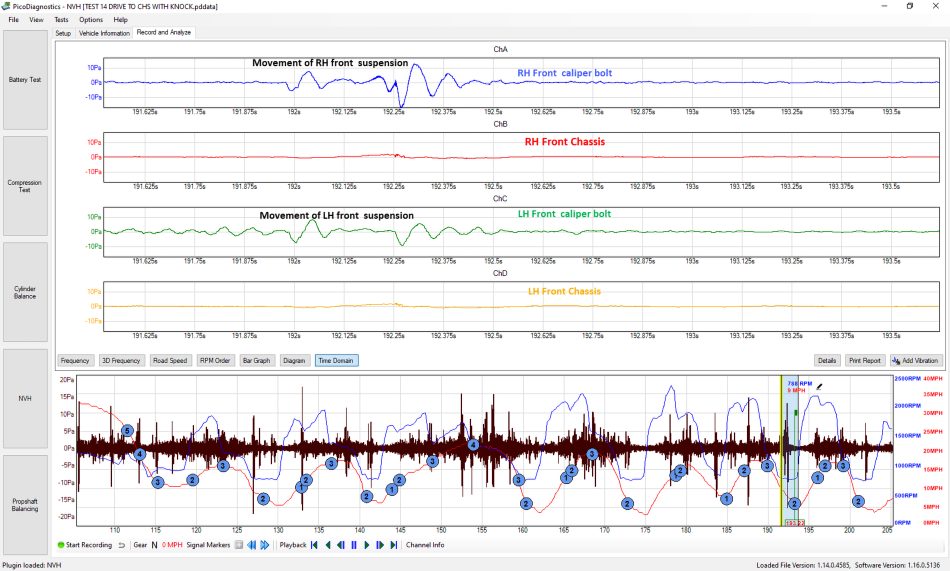The height and width of the screenshot is (571, 950).
Task: Click the Print Report button
Action: 865,361
